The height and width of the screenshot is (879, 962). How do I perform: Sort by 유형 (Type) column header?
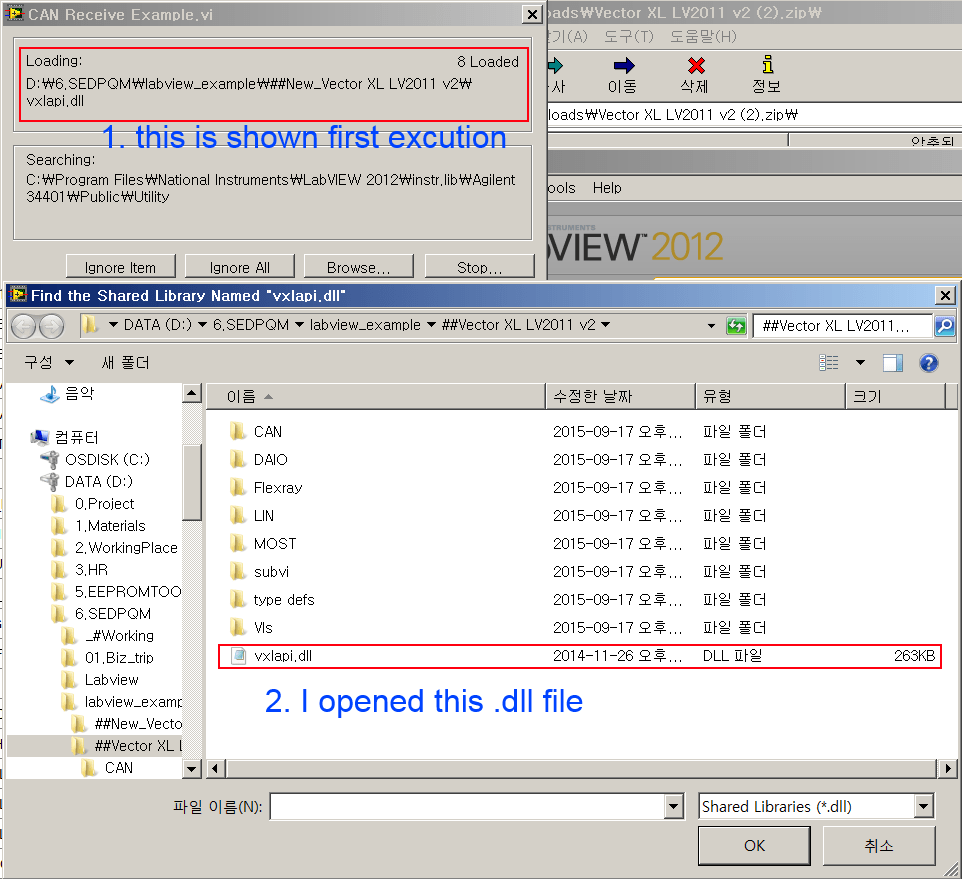point(770,397)
